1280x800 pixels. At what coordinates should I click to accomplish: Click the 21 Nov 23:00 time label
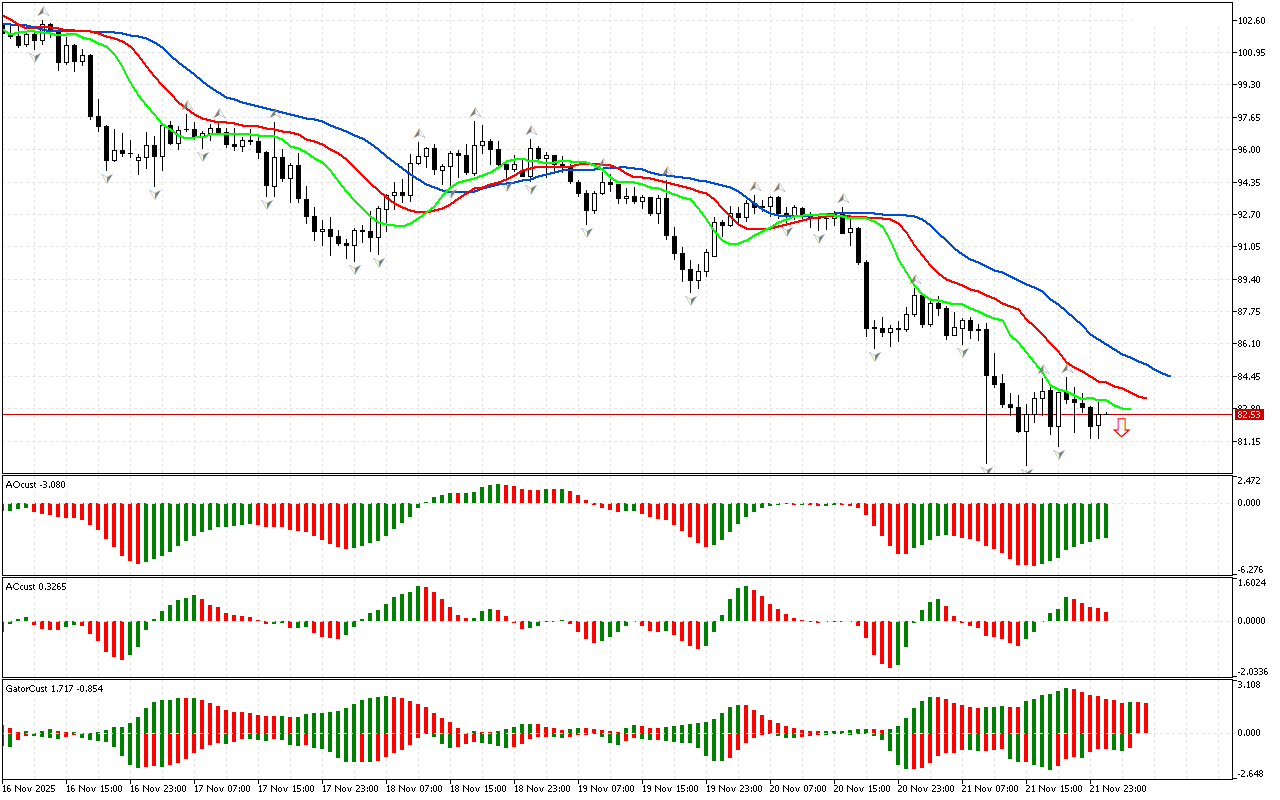[1117, 788]
